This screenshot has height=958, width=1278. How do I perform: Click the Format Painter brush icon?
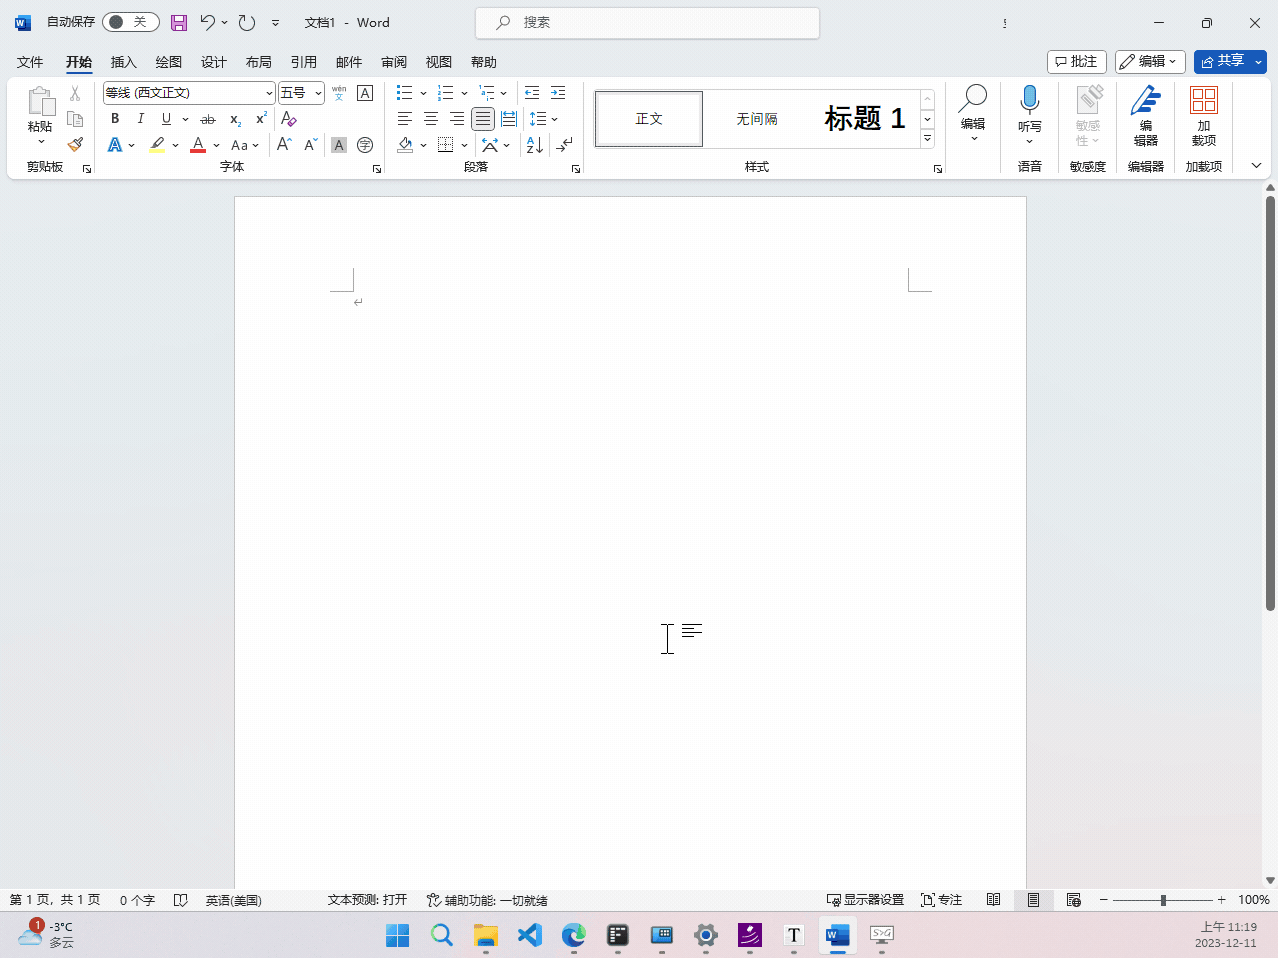(x=75, y=145)
